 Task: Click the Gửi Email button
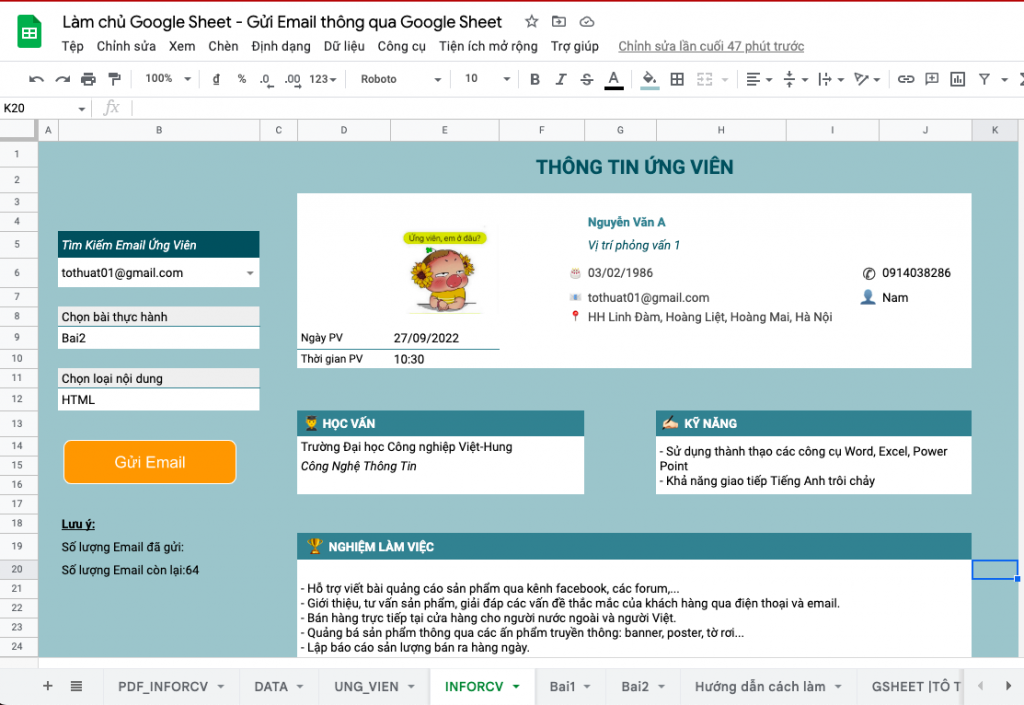150,462
